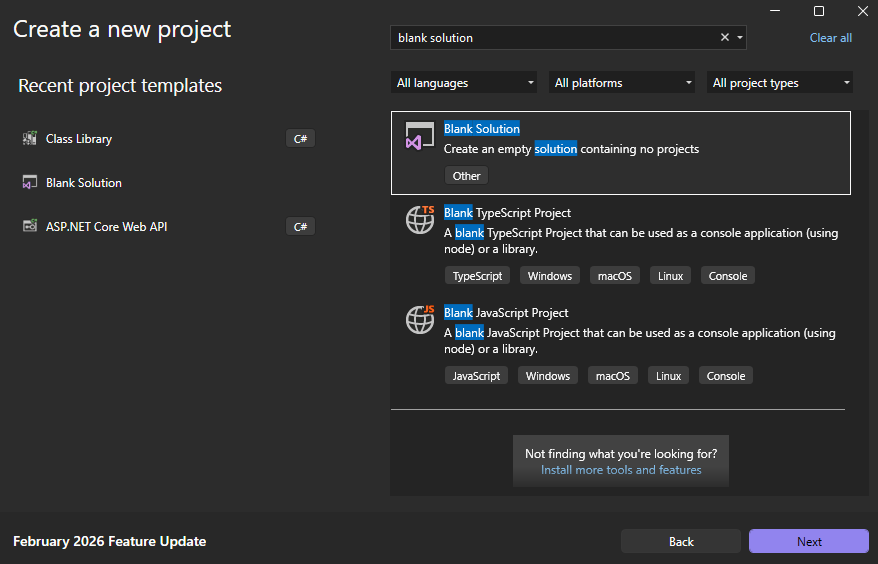This screenshot has width=878, height=564.
Task: Open the All languages dropdown
Action: pos(464,83)
